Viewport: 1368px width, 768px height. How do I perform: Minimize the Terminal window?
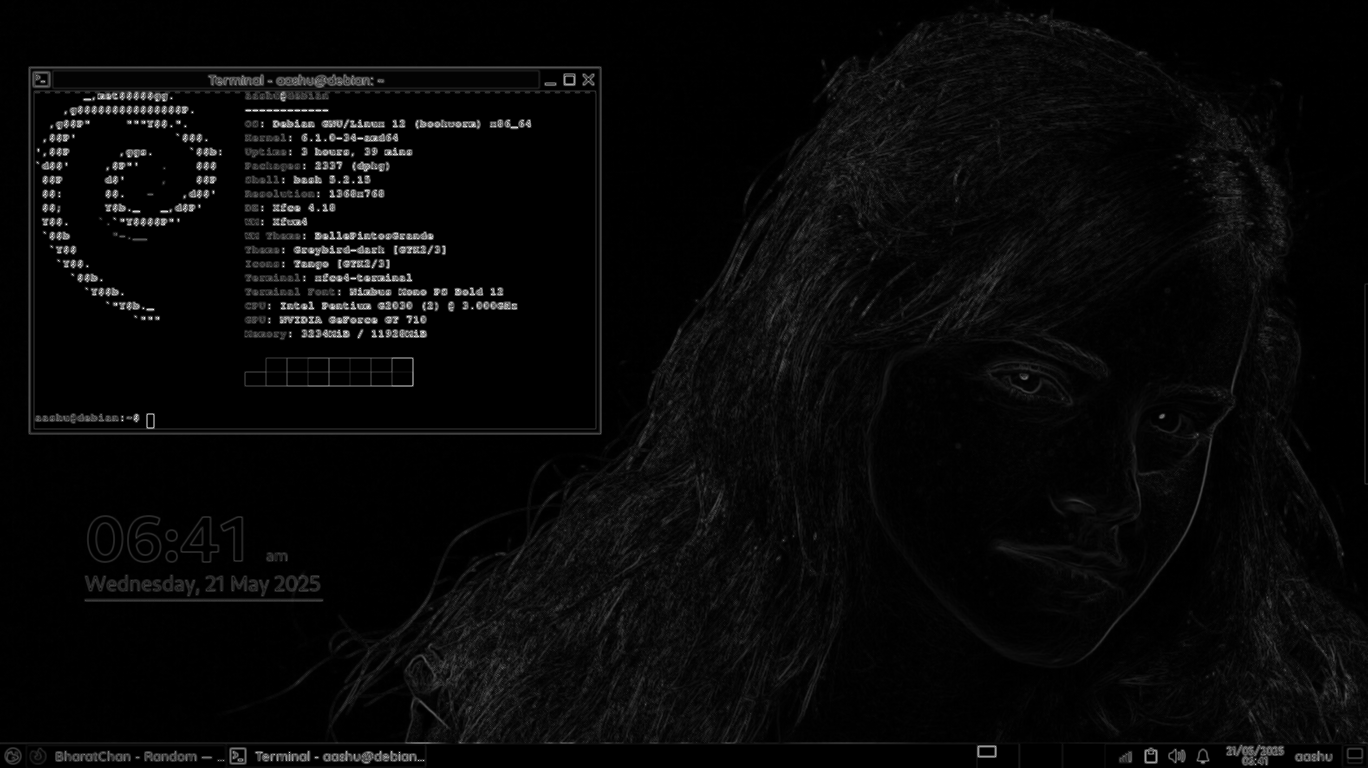(550, 80)
